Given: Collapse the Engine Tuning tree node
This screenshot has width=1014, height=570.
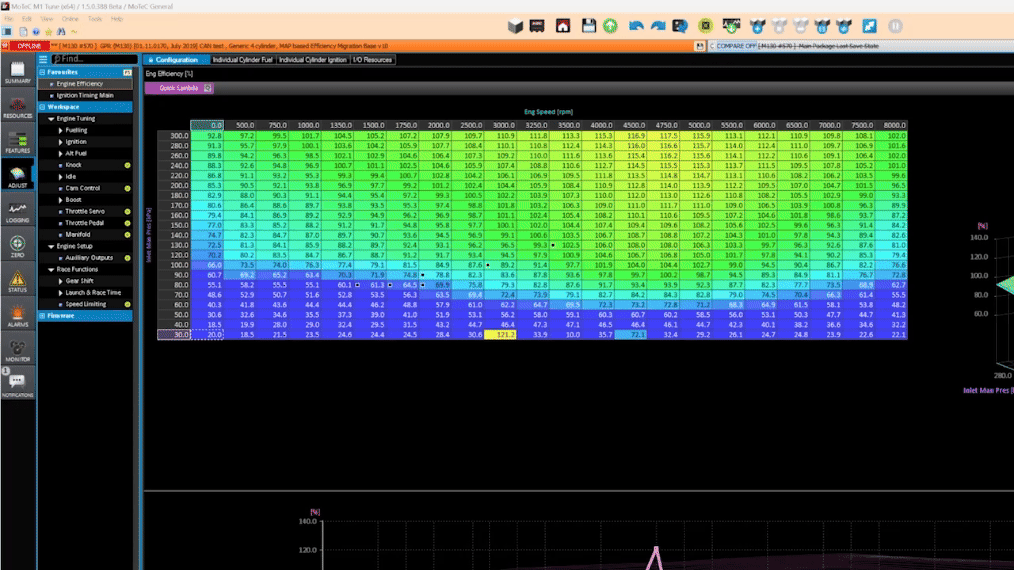Looking at the screenshot, I should point(51,119).
